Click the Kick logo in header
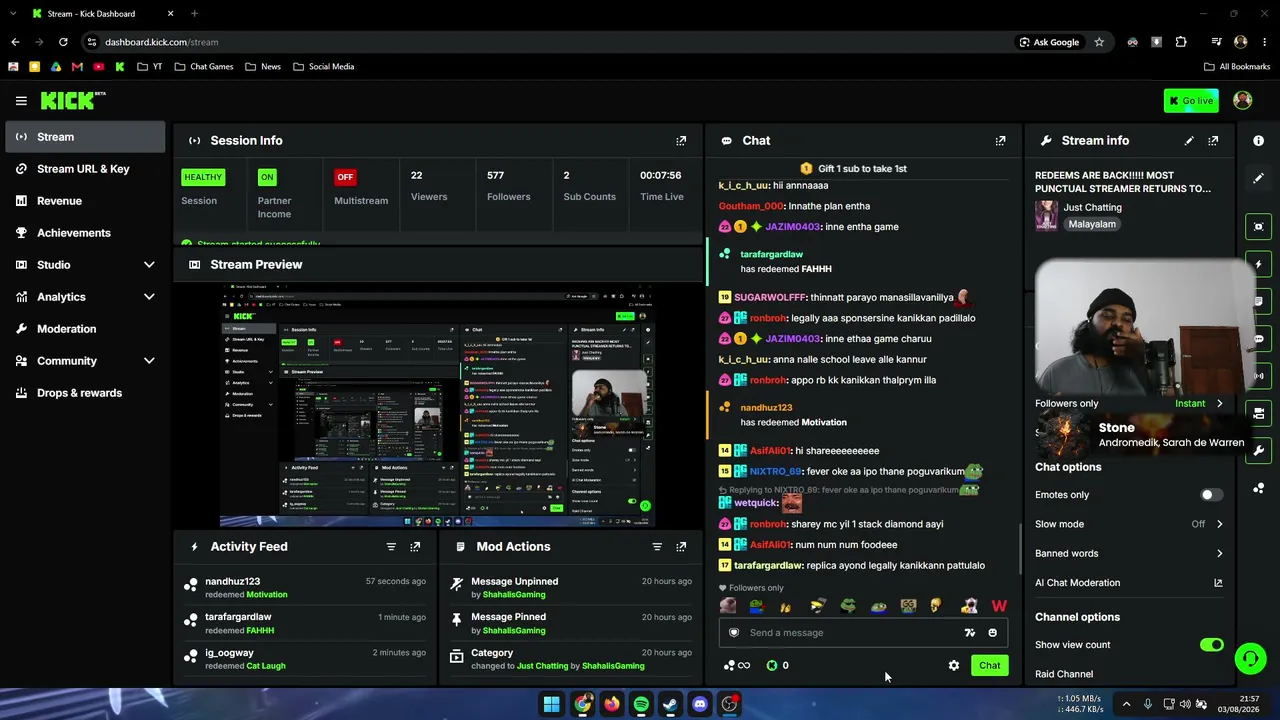The height and width of the screenshot is (720, 1280). click(72, 100)
